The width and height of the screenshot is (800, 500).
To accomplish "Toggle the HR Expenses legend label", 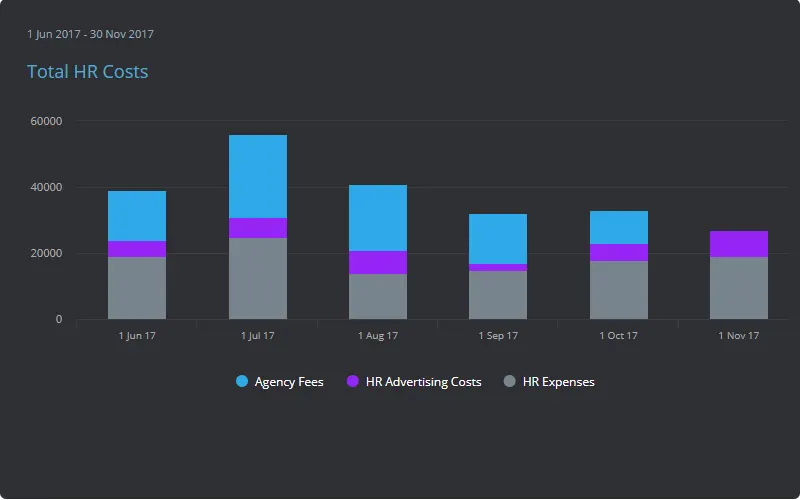I will (558, 382).
